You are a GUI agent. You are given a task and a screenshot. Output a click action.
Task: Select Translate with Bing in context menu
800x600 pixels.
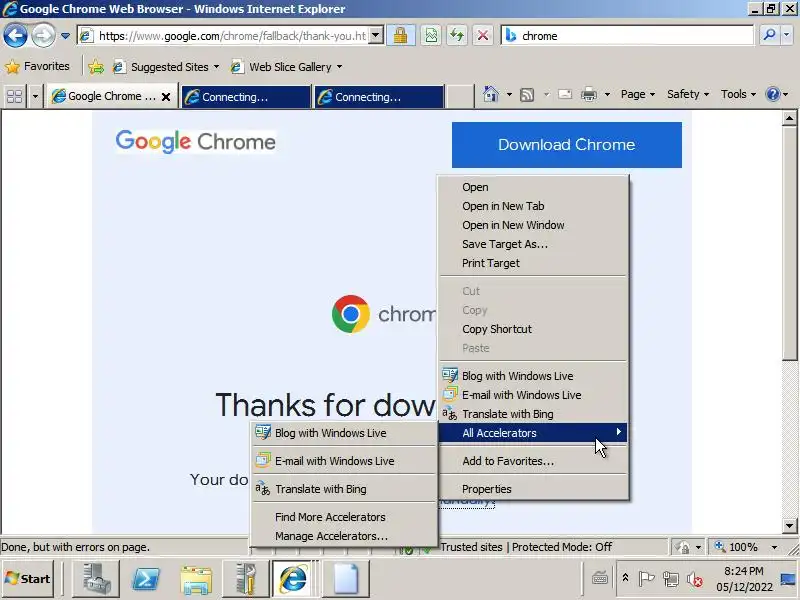[x=534, y=414]
